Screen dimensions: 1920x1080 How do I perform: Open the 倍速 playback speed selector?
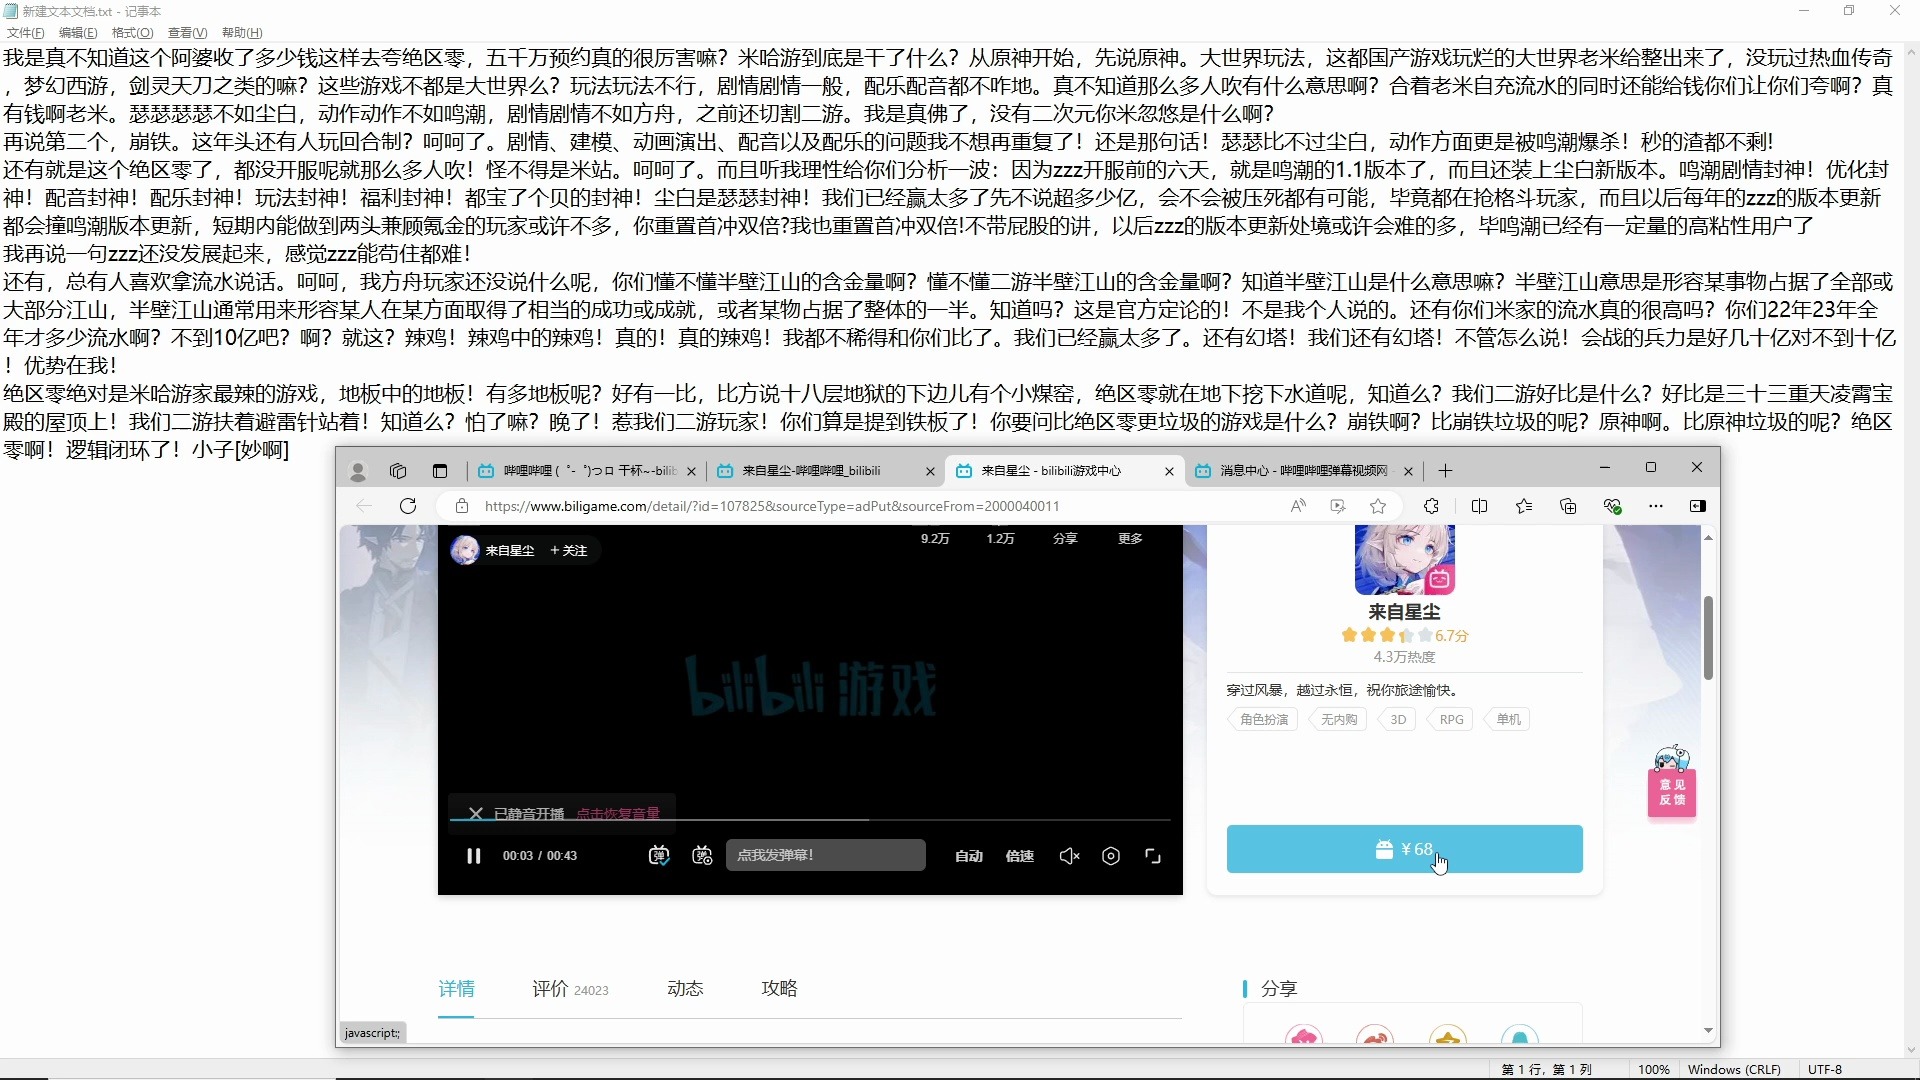coord(1019,856)
